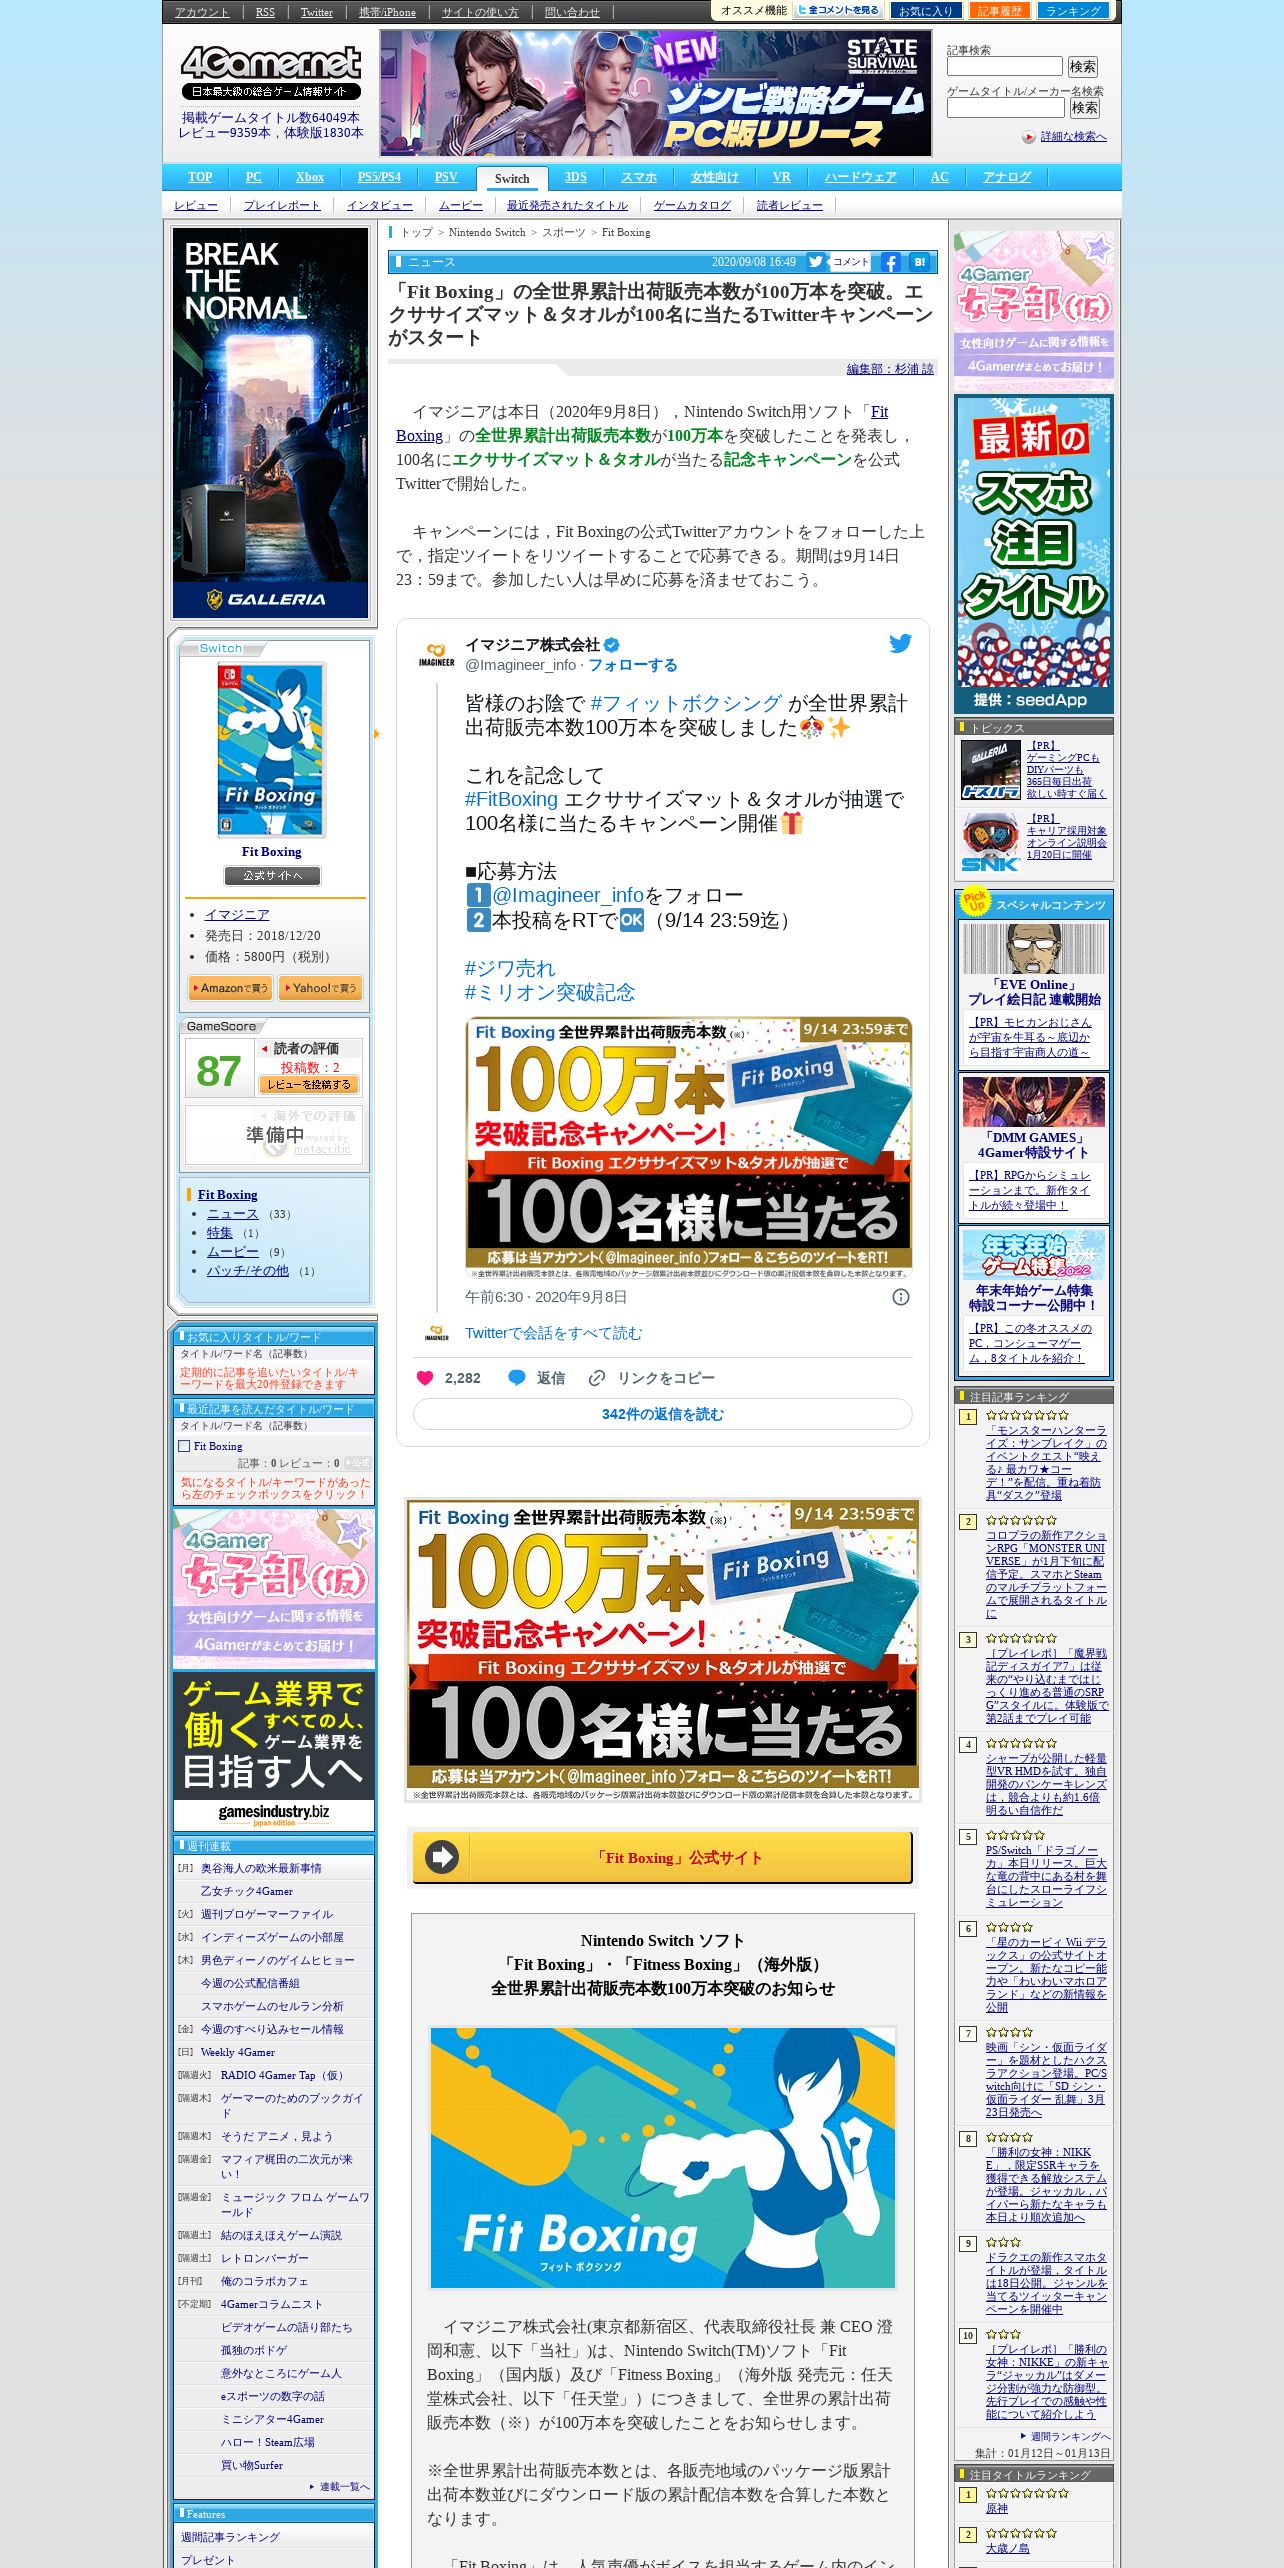Open the インタビュー sub-navigation link
Image resolution: width=1284 pixels, height=2568 pixels.
(380, 205)
